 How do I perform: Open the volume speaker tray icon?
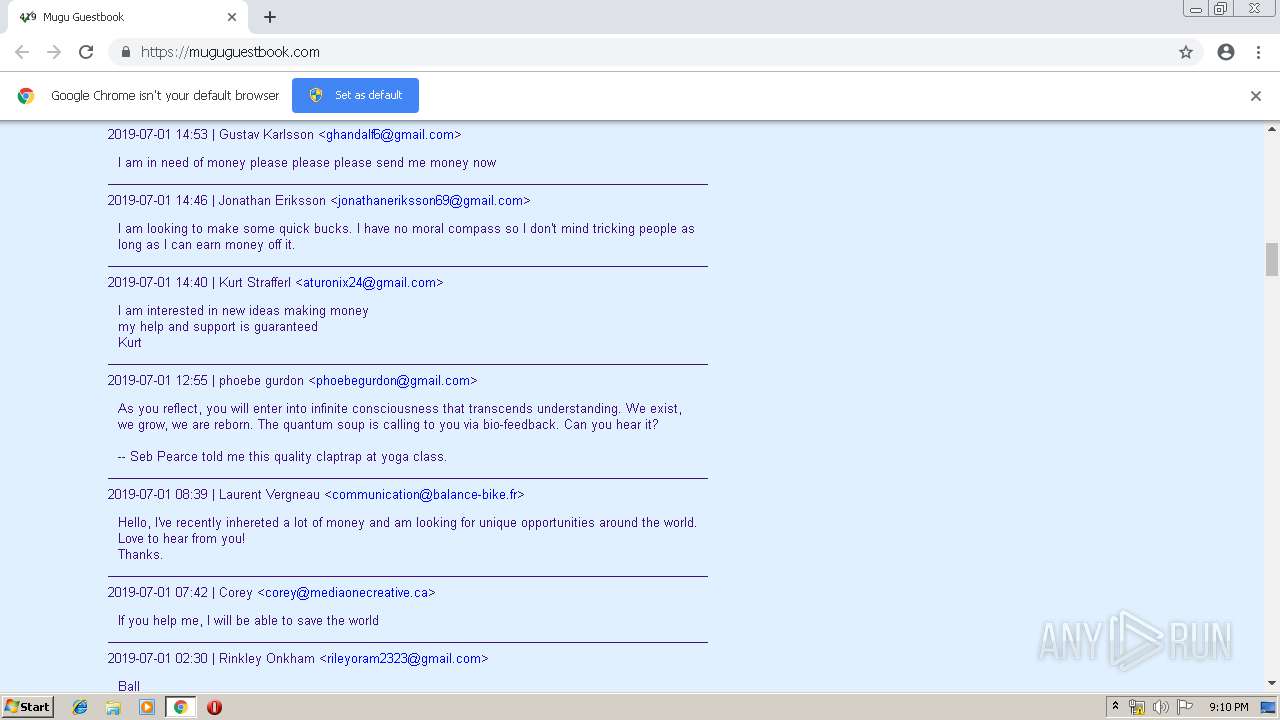1161,707
